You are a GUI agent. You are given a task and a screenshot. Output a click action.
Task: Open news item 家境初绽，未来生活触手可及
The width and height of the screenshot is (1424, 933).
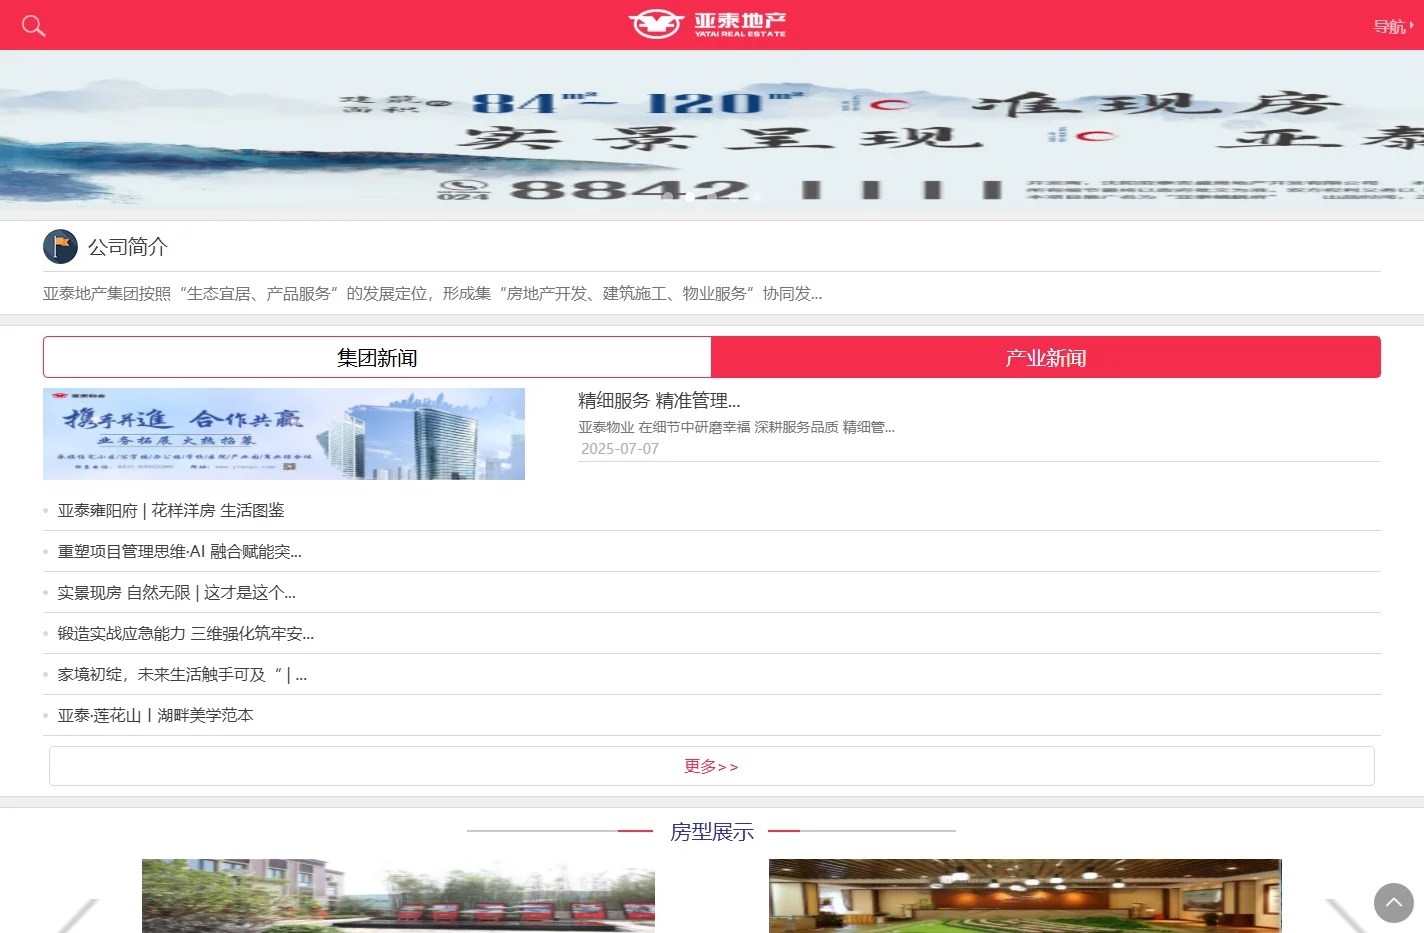click(182, 675)
